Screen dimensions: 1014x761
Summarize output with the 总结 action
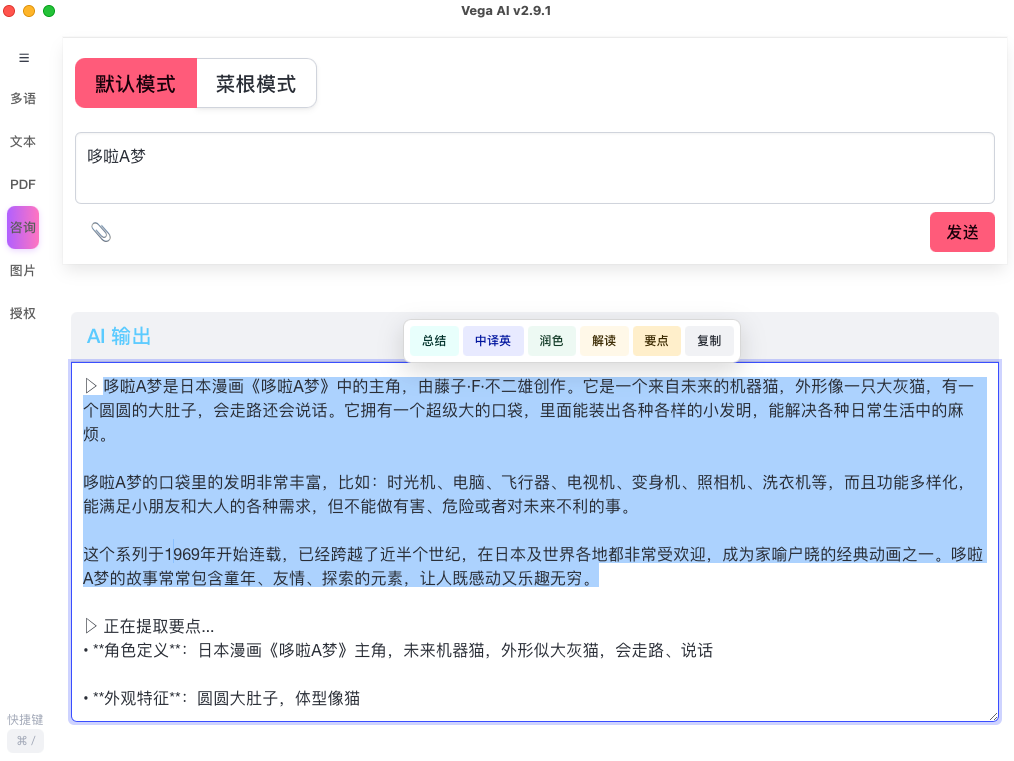click(x=434, y=340)
